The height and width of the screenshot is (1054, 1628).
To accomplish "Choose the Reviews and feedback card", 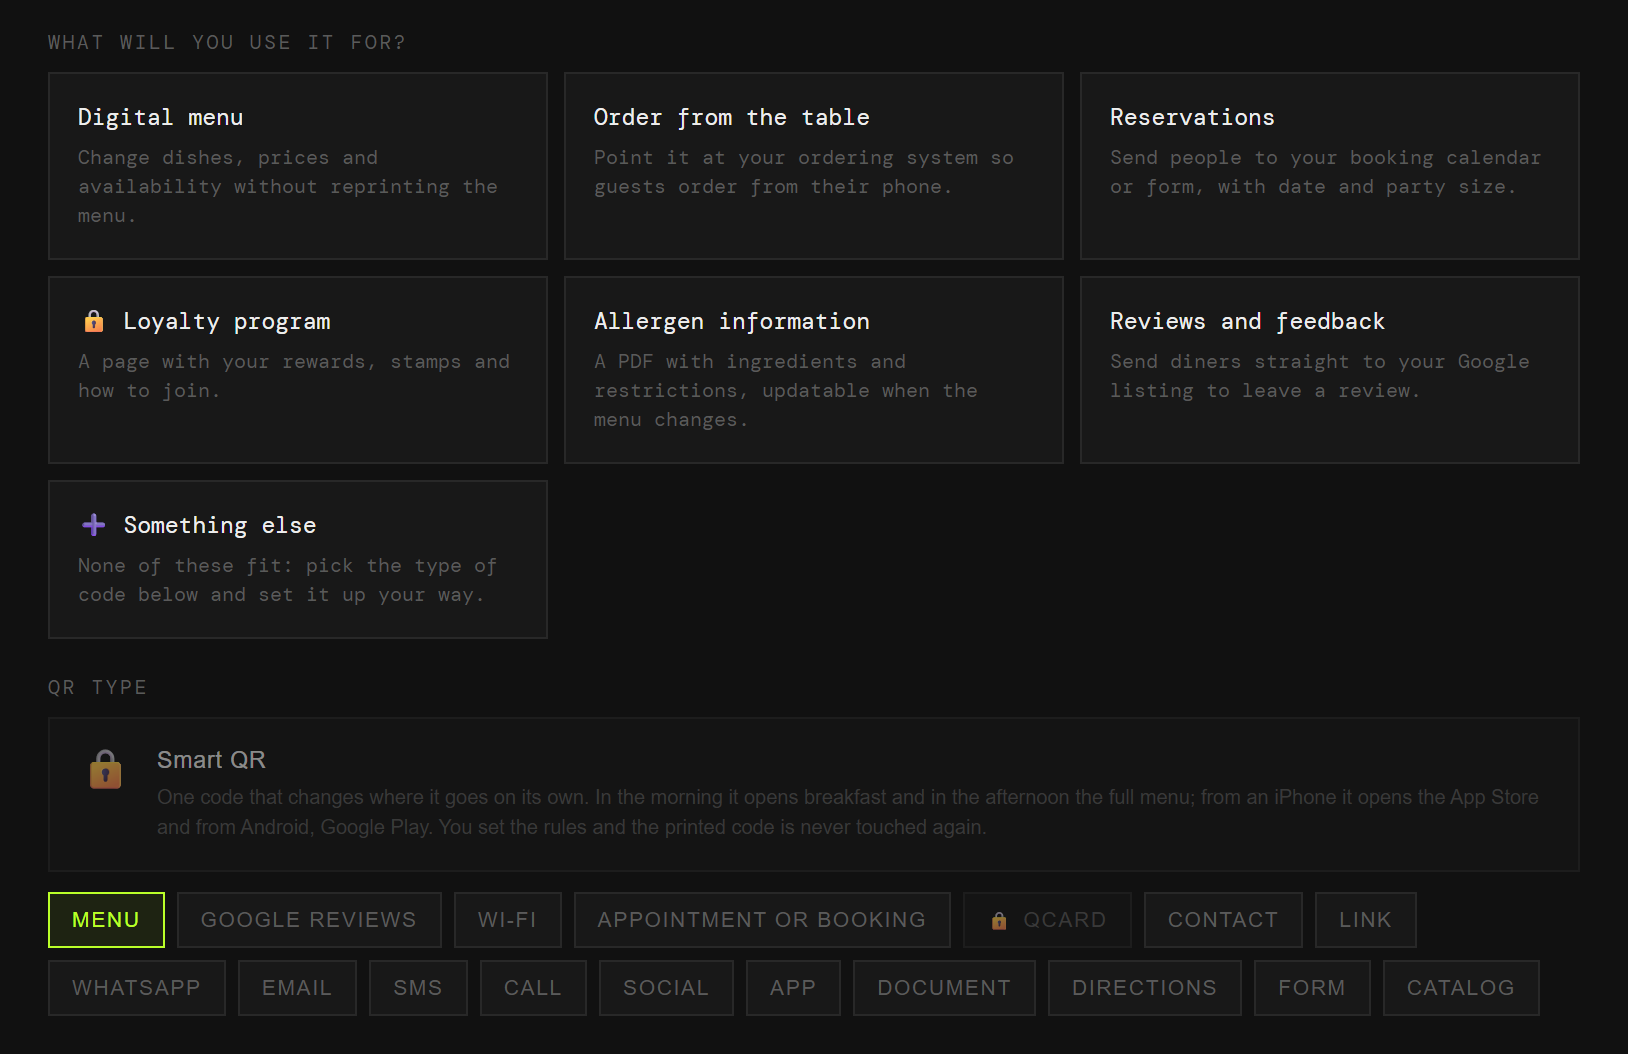I will tap(1330, 370).
